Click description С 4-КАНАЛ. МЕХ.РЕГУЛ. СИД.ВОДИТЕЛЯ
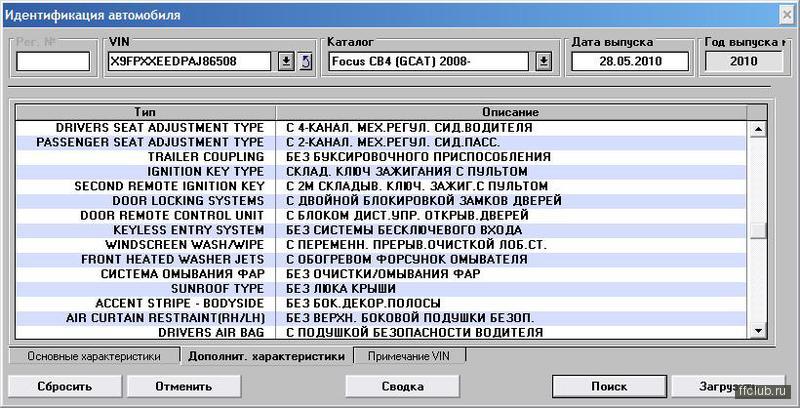Screen dimensions: 800x408 point(409,128)
